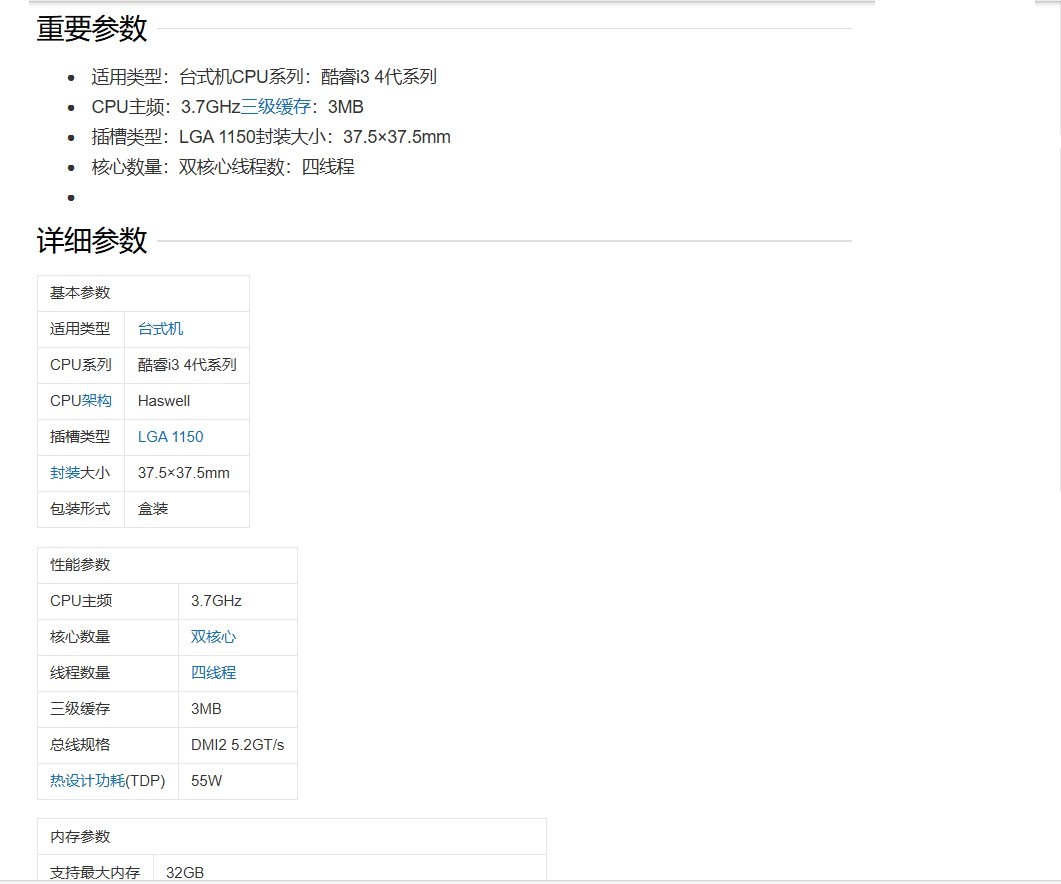Click the 热设计功耗 link beside (TDP)
1061x884 pixels.
click(87, 780)
